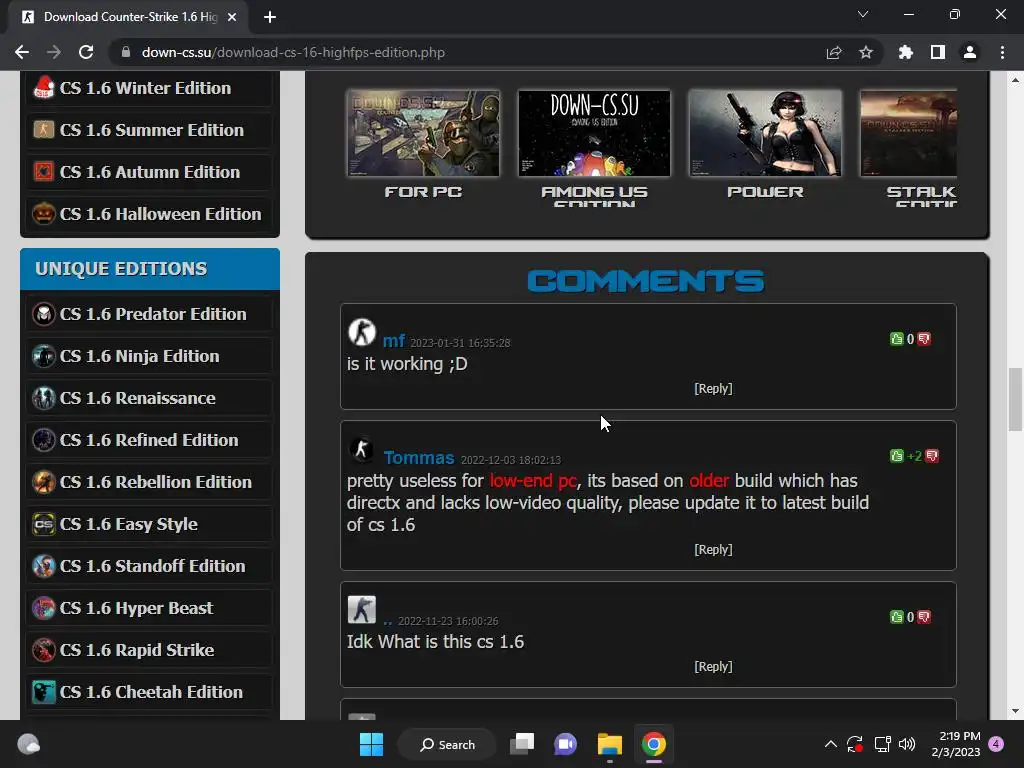Open the POWER edition thumbnail
The image size is (1024, 768).
(765, 133)
